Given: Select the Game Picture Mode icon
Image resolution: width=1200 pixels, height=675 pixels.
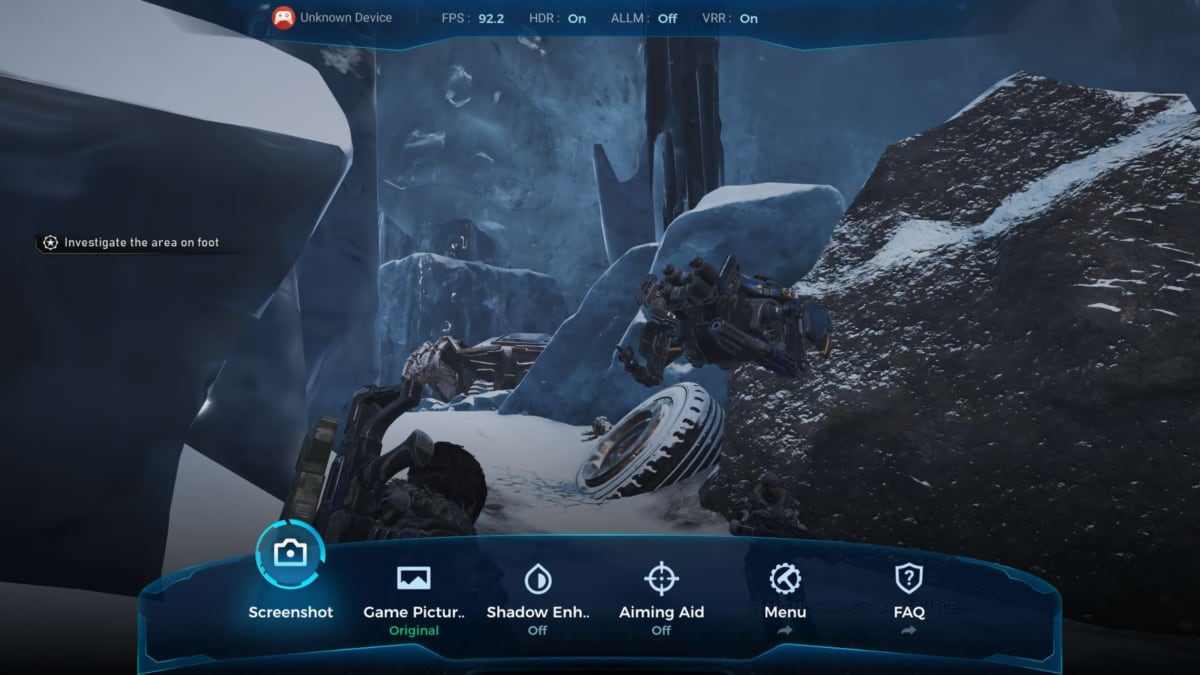Looking at the screenshot, I should click(x=414, y=578).
